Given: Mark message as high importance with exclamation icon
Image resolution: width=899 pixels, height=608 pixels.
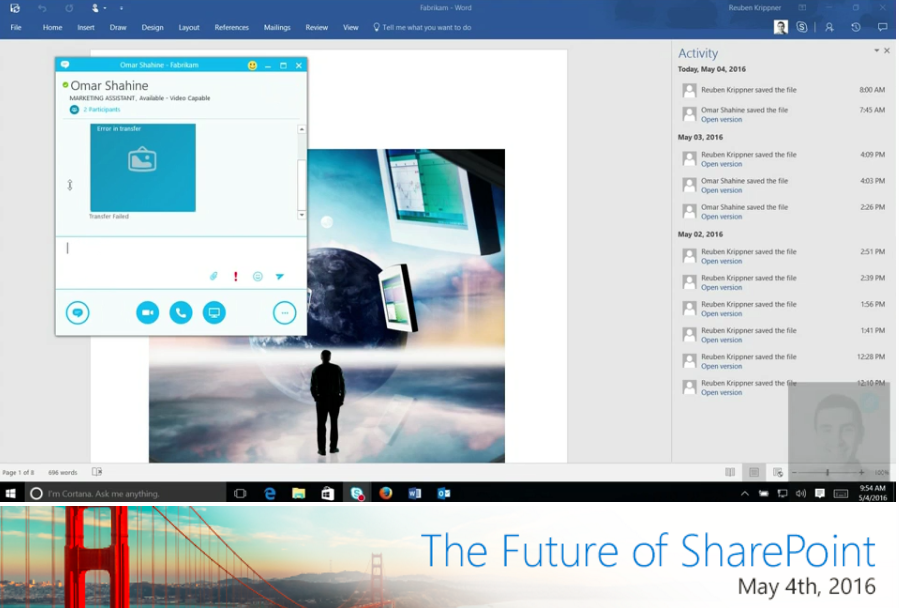Looking at the screenshot, I should tap(236, 276).
